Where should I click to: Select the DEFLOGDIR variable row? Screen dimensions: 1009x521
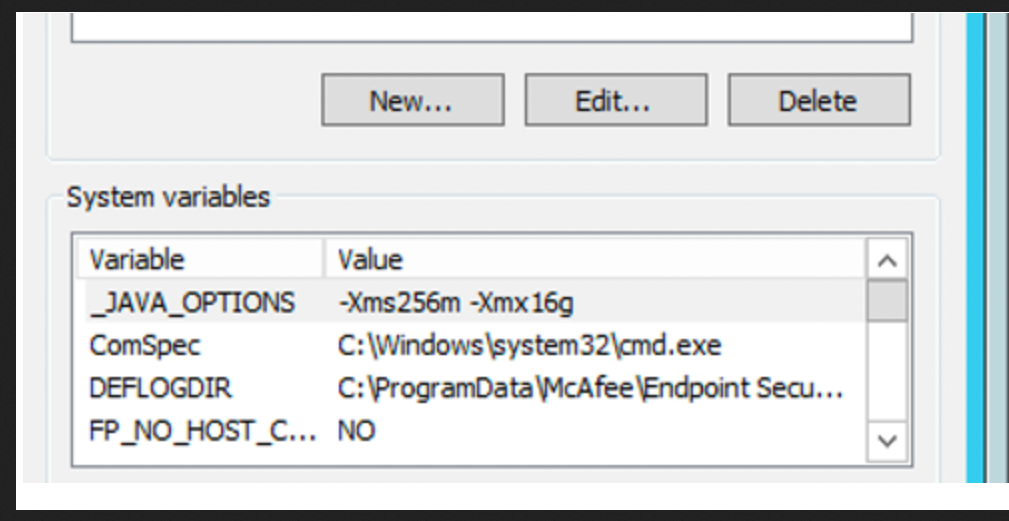472,388
